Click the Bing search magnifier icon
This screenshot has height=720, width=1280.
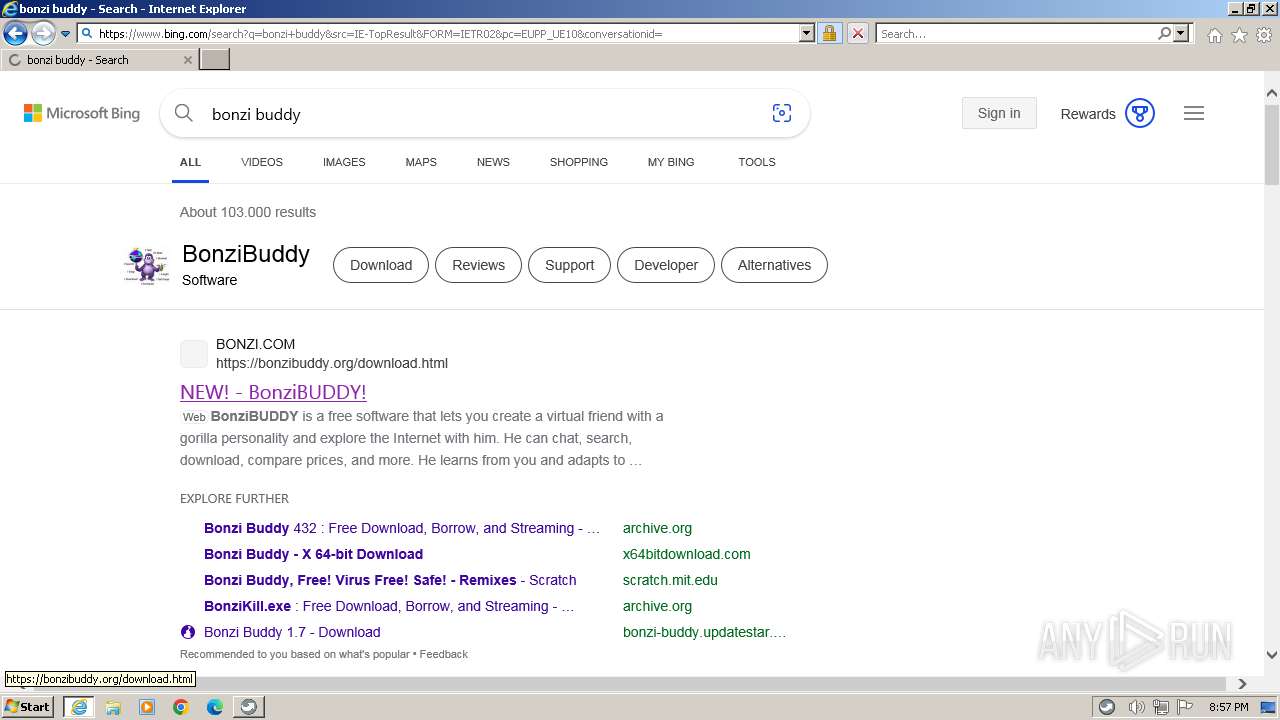184,113
